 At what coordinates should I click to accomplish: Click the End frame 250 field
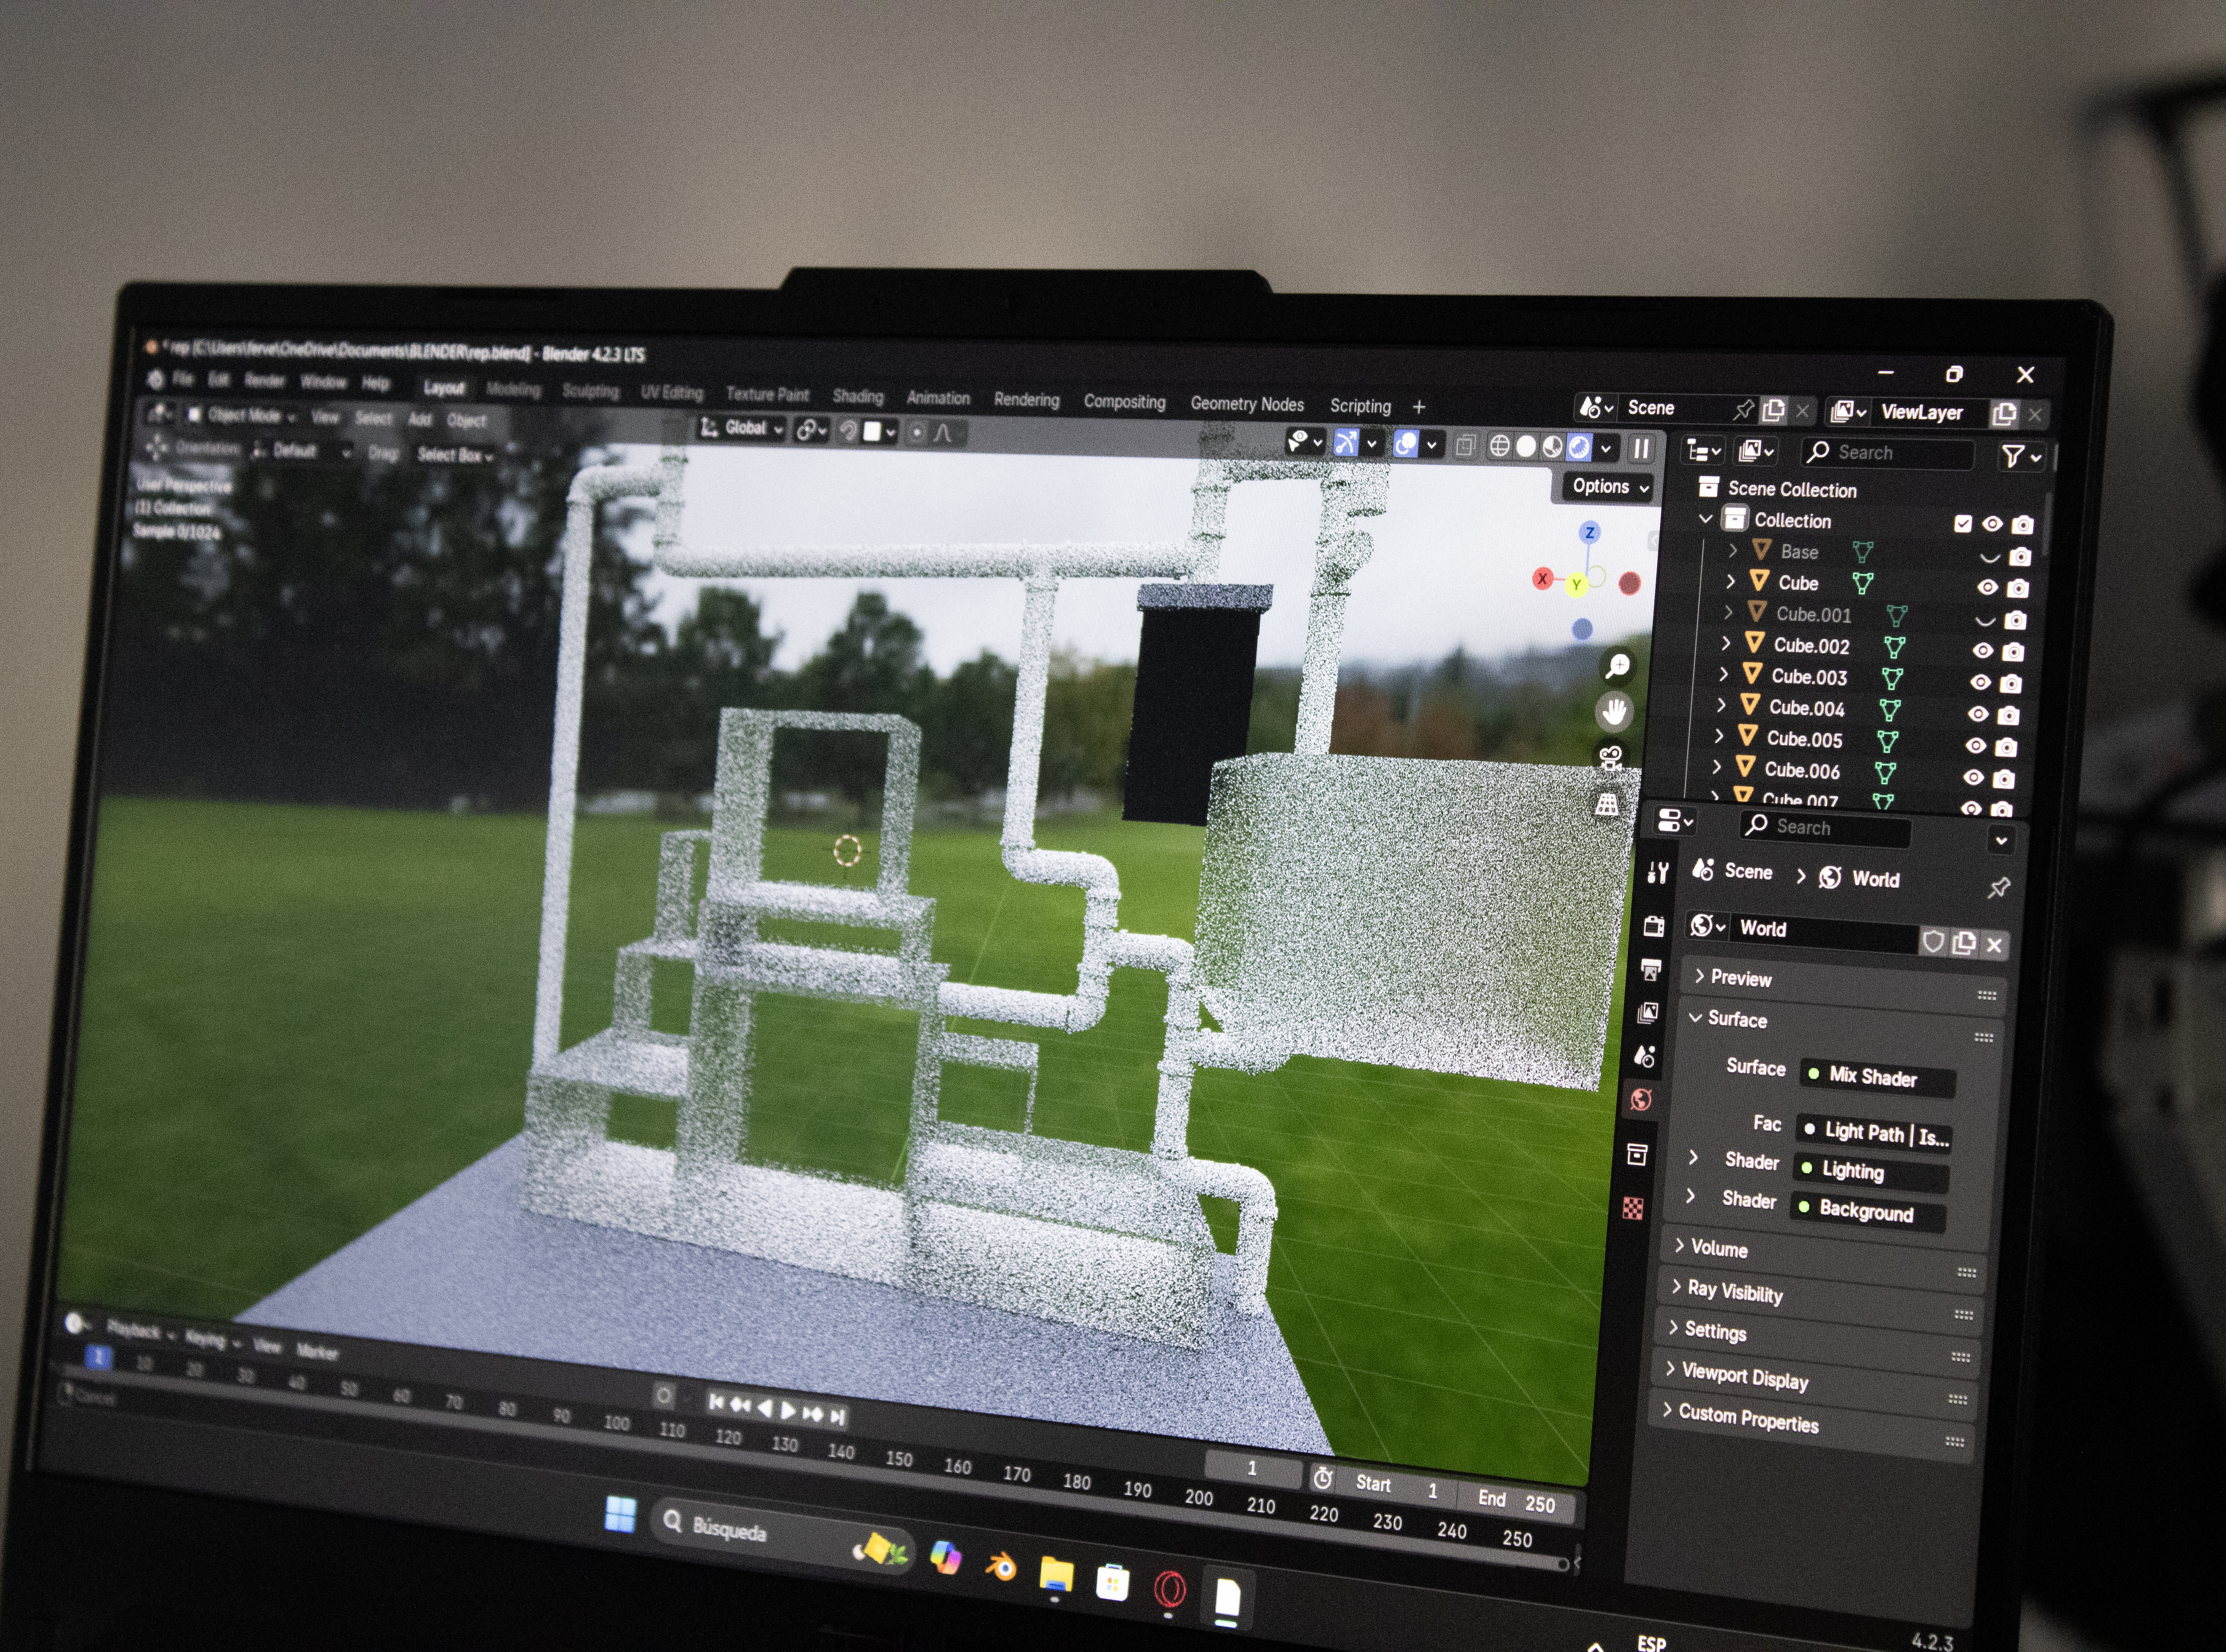coord(1518,1502)
